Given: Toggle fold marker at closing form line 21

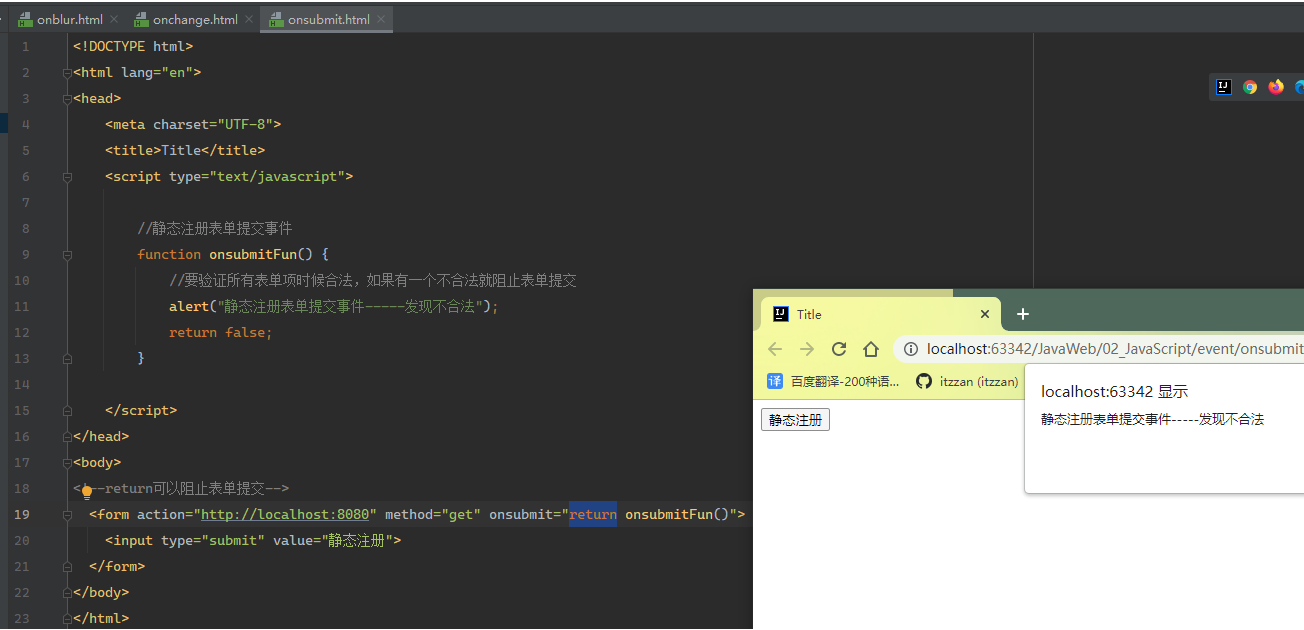Looking at the screenshot, I should point(67,566).
